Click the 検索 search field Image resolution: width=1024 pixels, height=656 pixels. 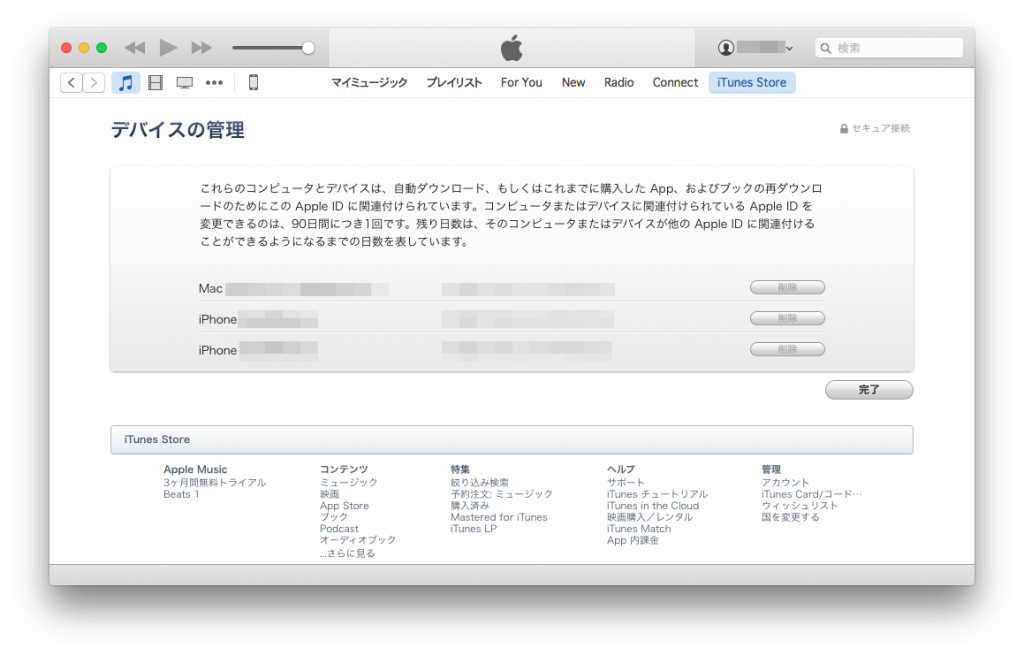[888, 47]
